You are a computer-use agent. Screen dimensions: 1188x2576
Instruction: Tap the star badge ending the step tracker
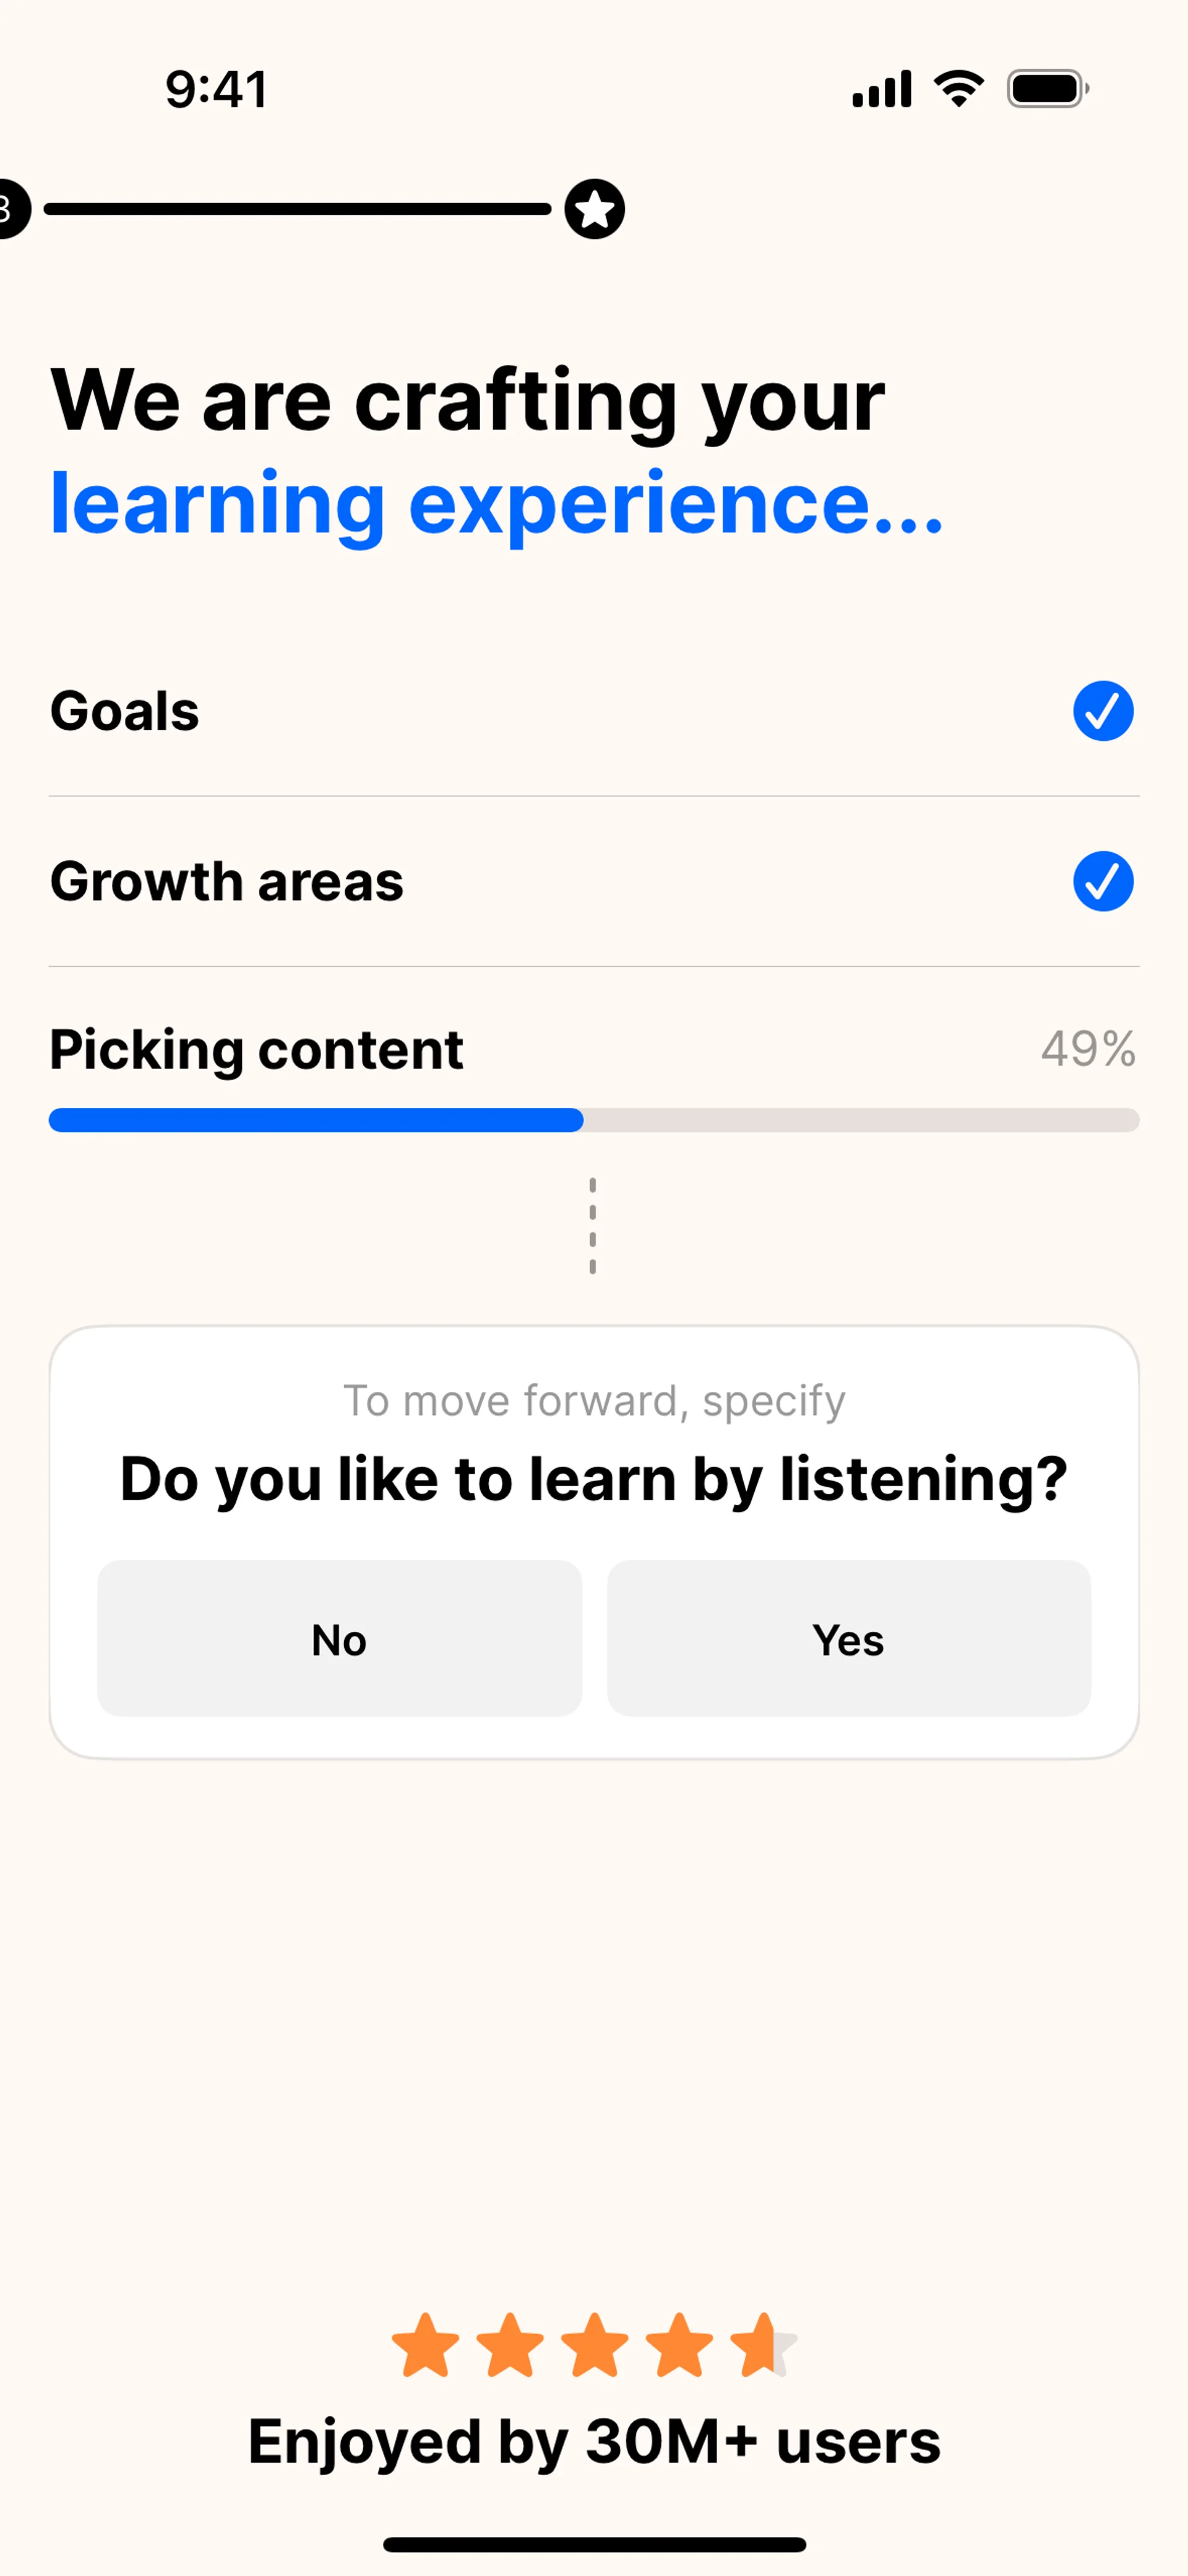(x=595, y=209)
